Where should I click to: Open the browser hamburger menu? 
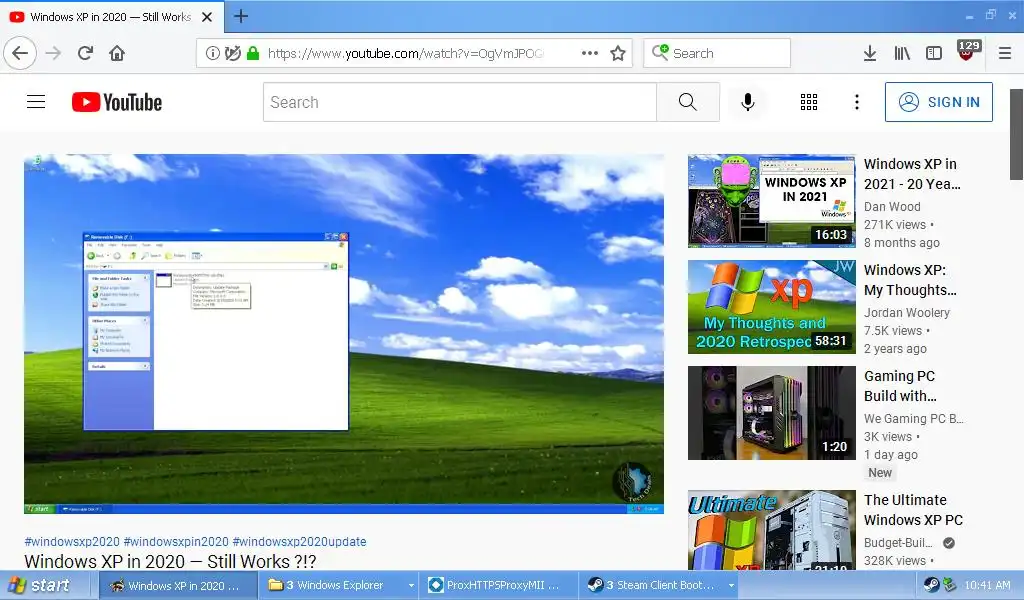1005,53
